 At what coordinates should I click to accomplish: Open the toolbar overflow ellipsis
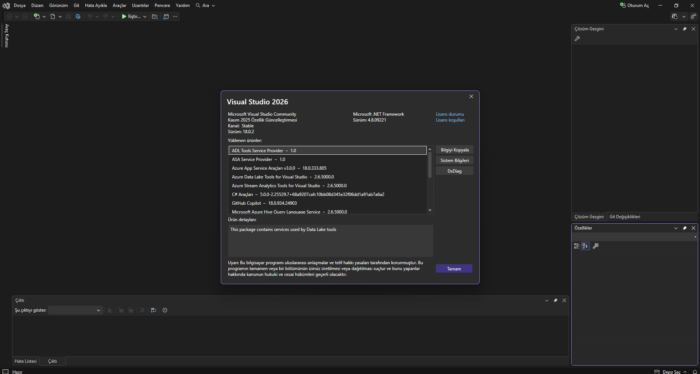(x=175, y=17)
